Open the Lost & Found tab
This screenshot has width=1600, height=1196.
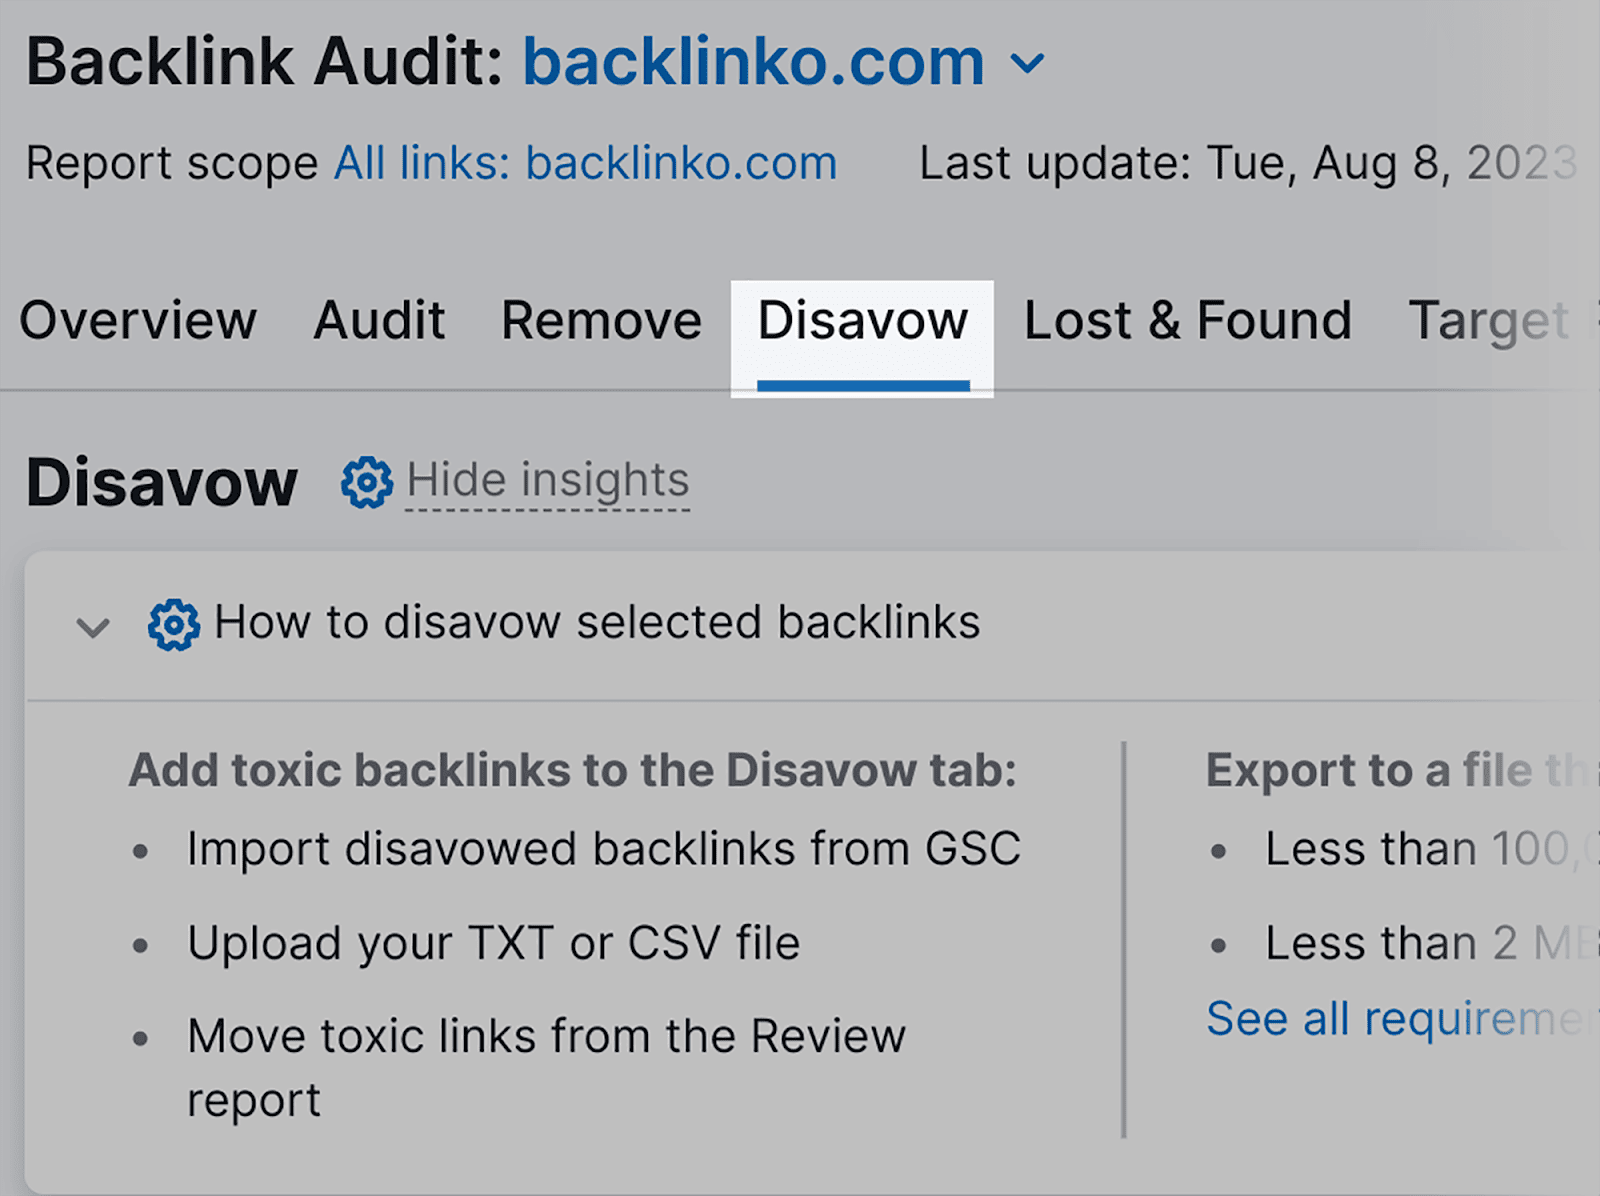(1187, 321)
